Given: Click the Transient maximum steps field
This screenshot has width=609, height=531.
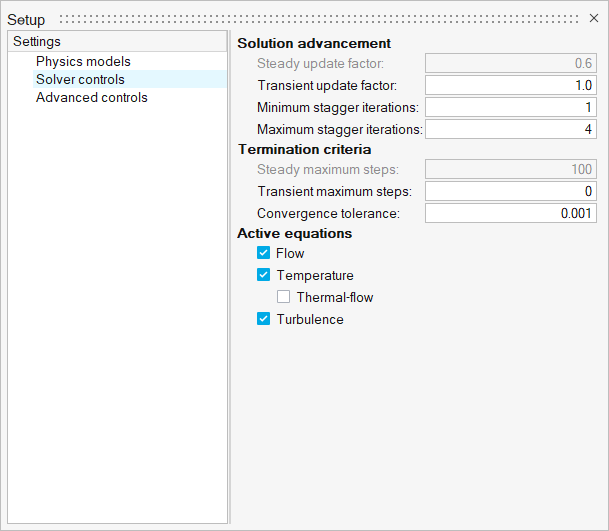Looking at the screenshot, I should click(511, 191).
